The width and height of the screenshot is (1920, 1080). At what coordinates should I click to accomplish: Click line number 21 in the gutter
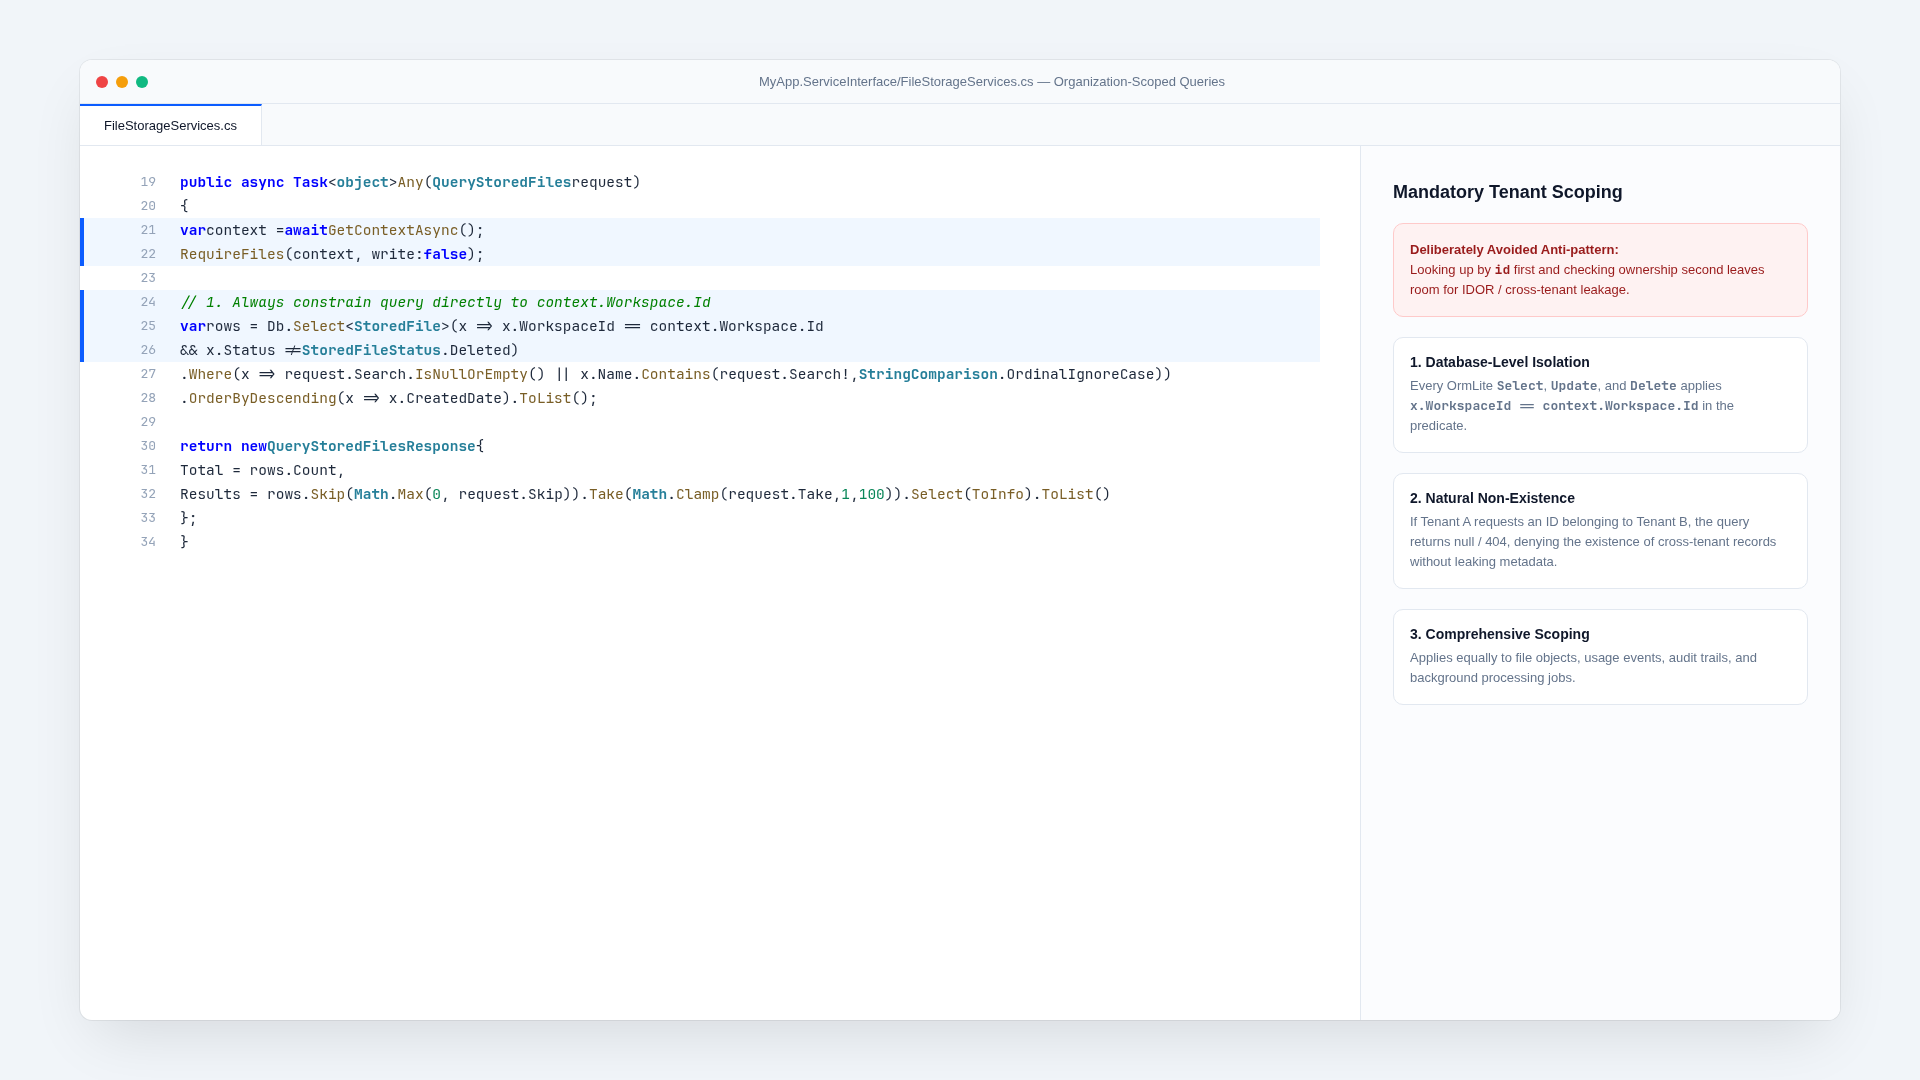[148, 230]
